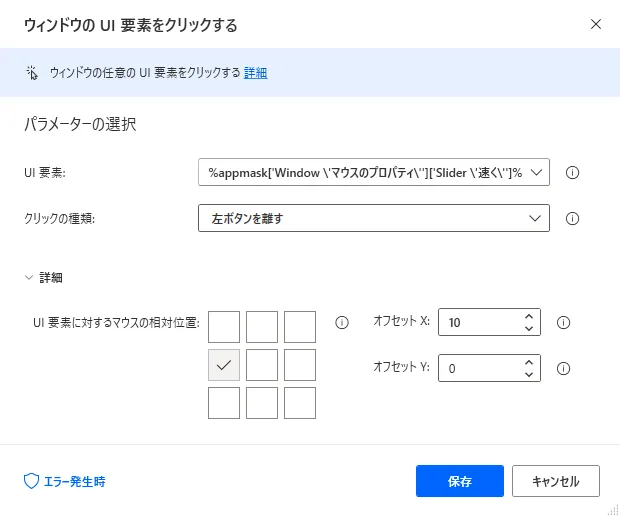Click the info icon beside オフセット Y

click(563, 368)
